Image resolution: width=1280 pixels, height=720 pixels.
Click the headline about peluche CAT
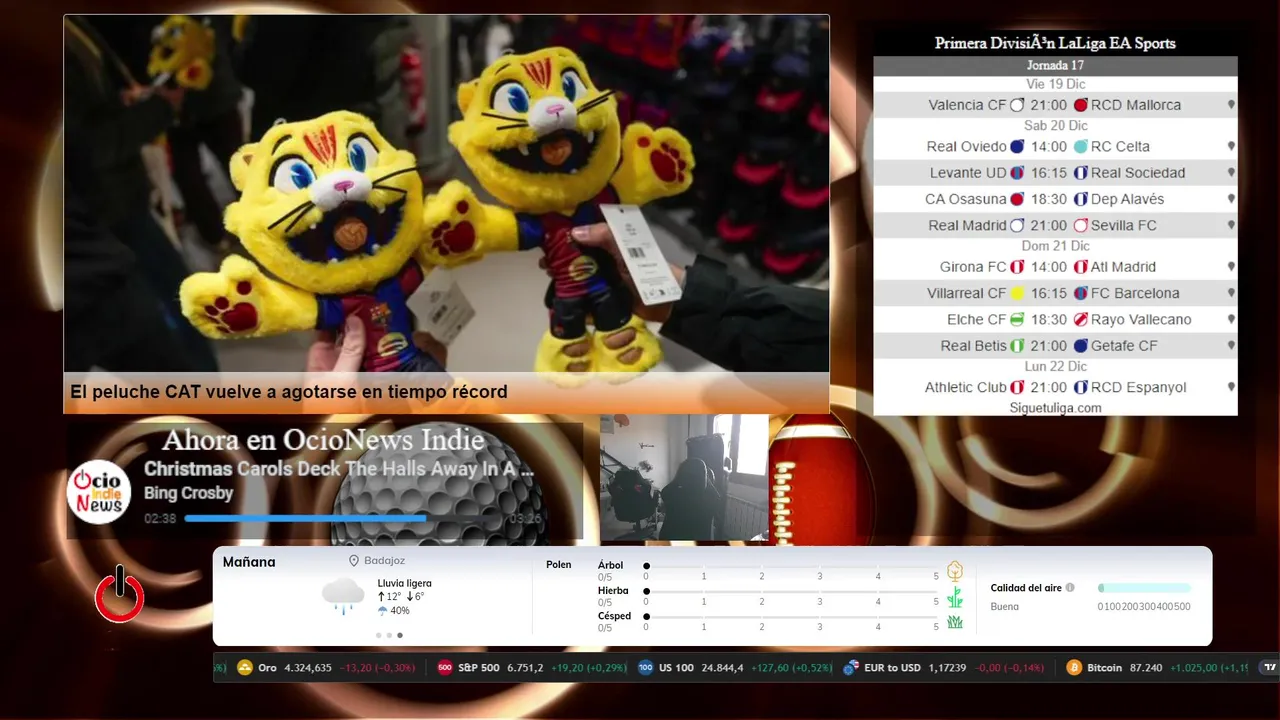click(289, 392)
